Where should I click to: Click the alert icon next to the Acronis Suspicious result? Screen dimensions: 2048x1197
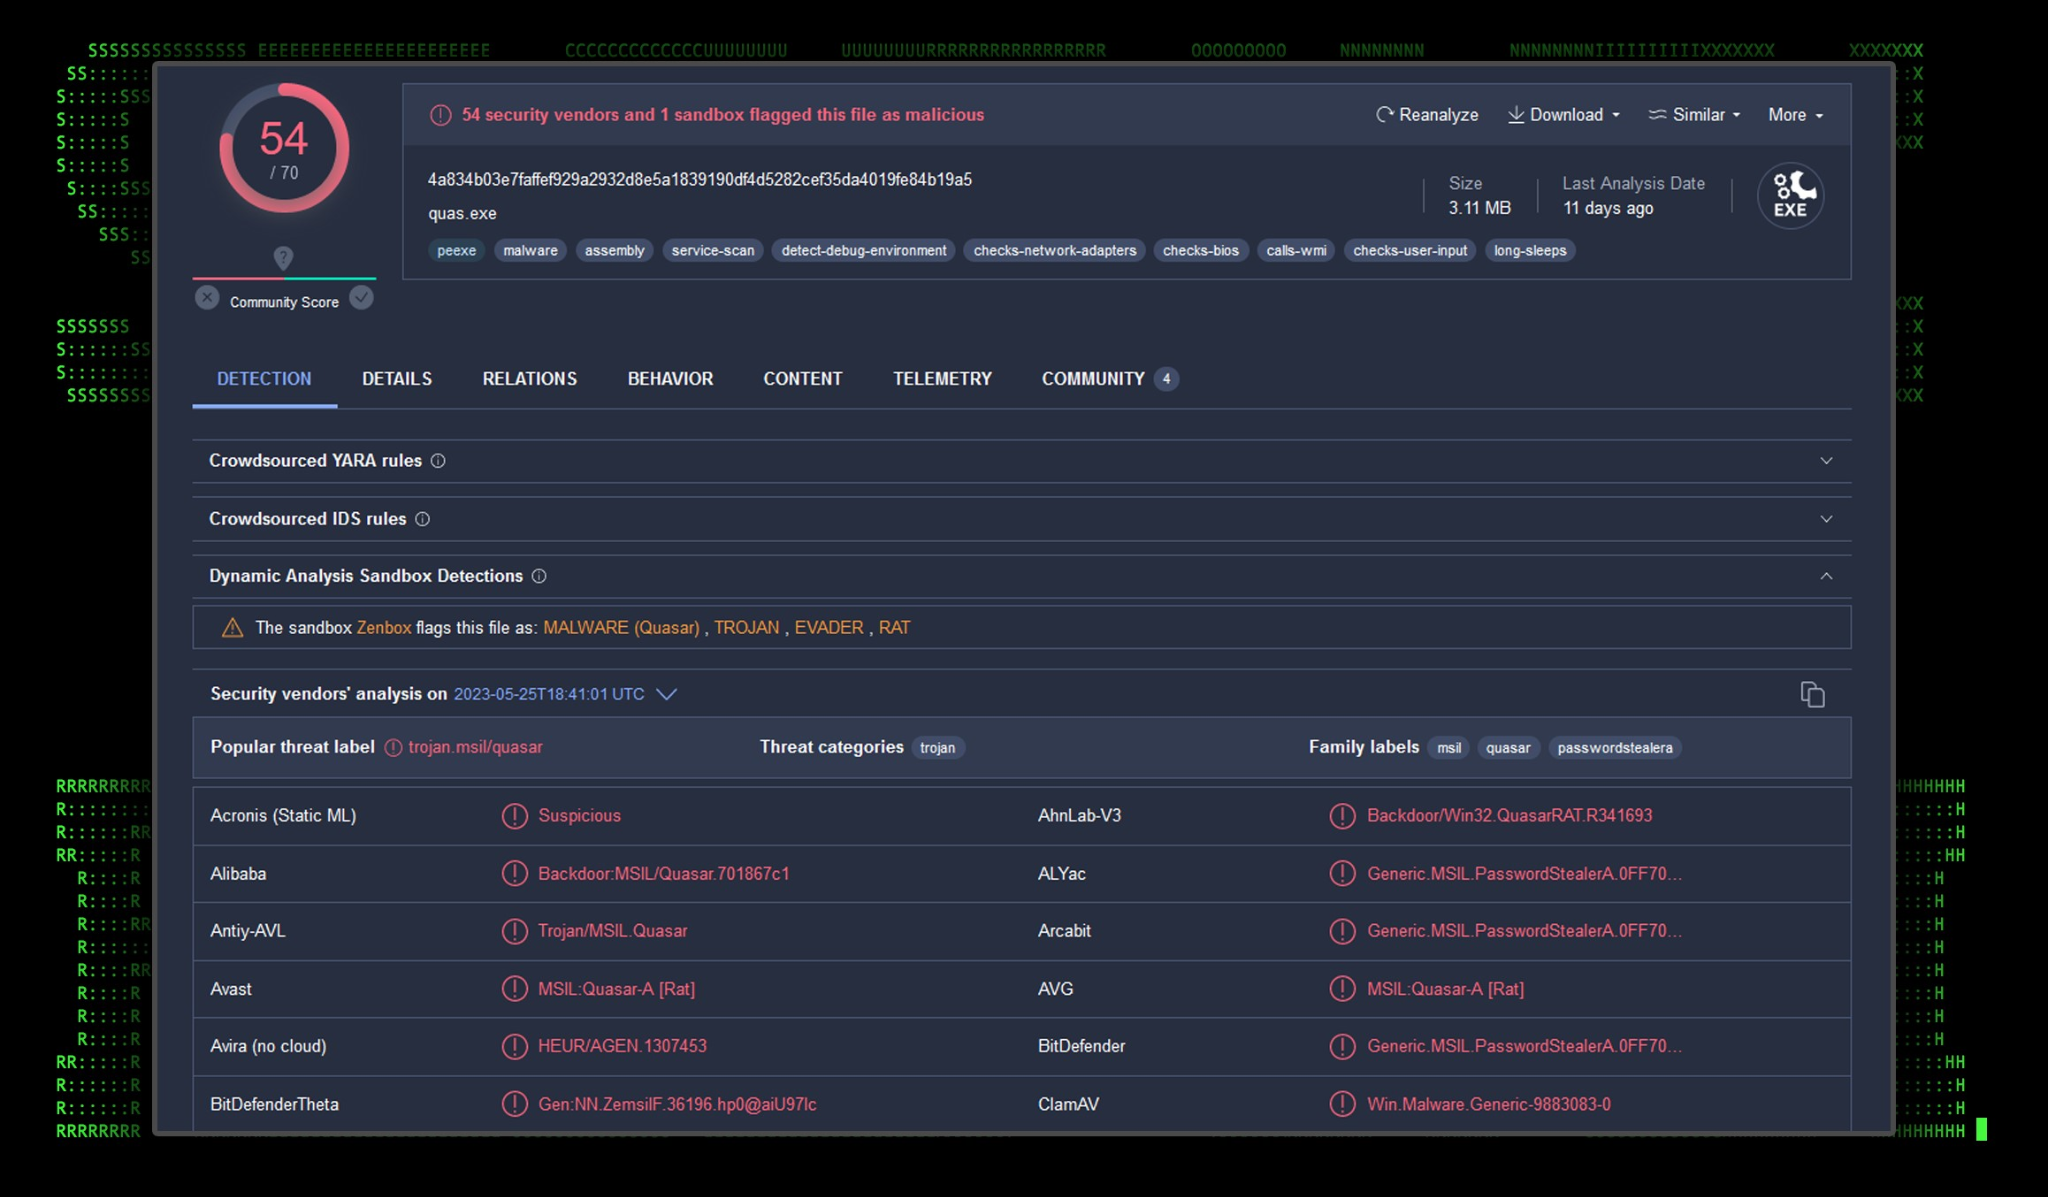514,816
